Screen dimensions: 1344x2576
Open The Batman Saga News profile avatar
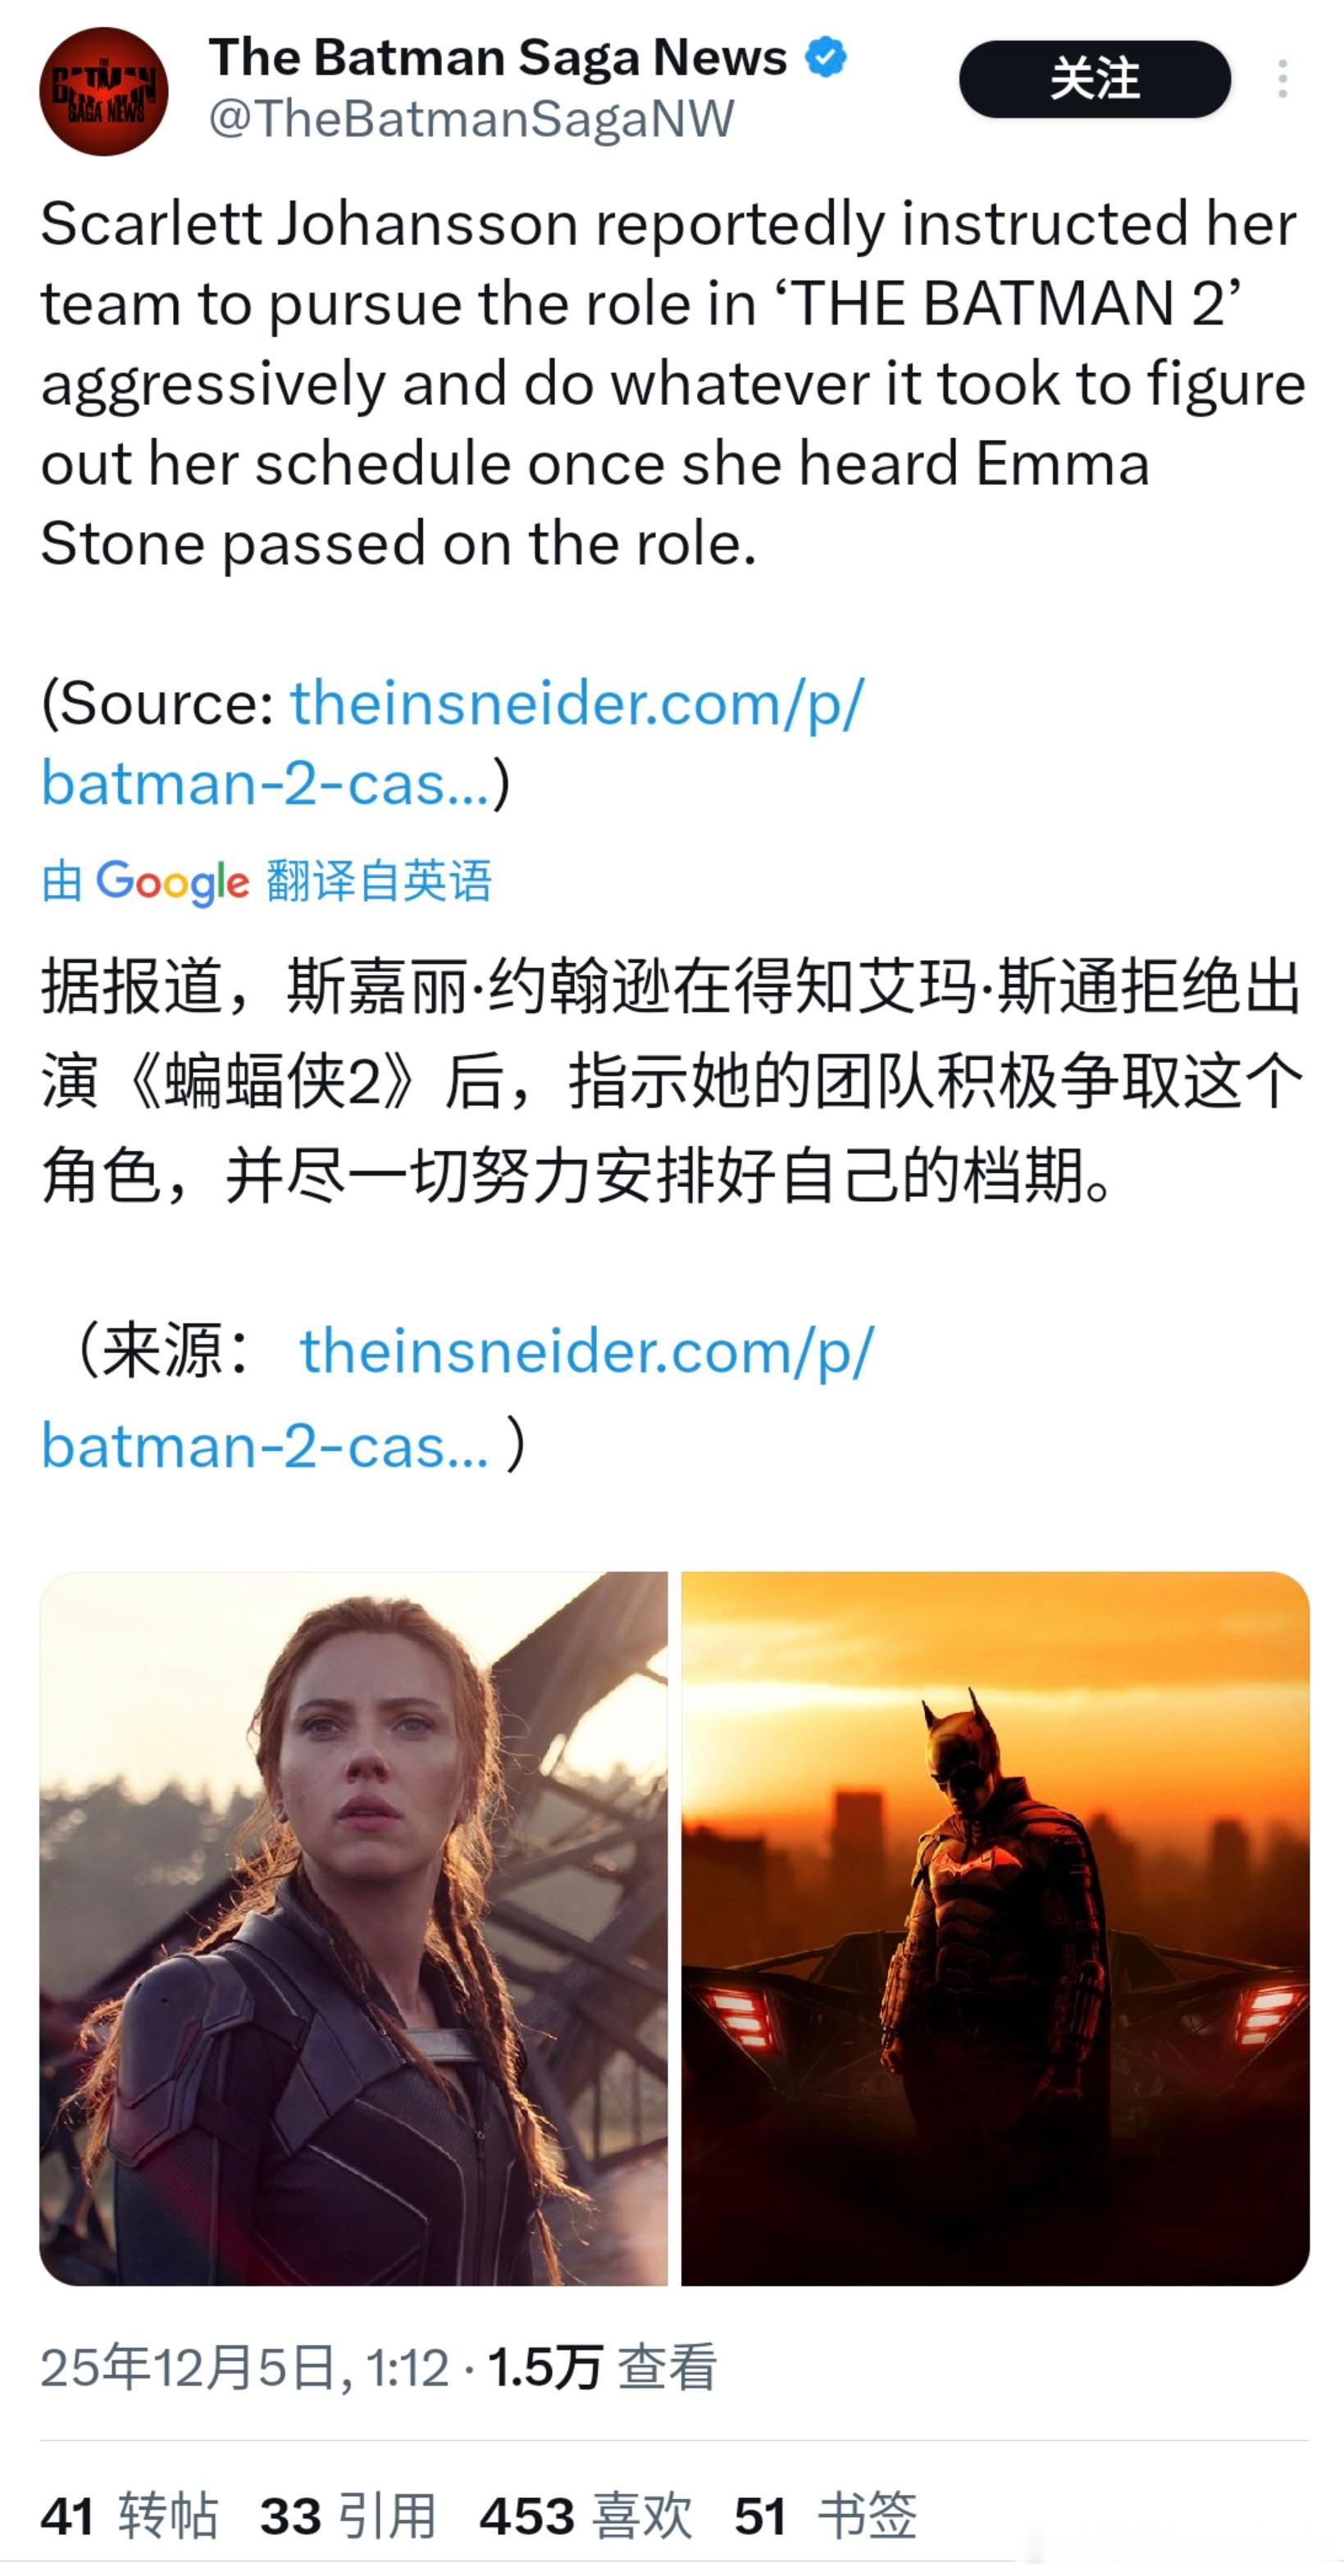click(x=104, y=91)
